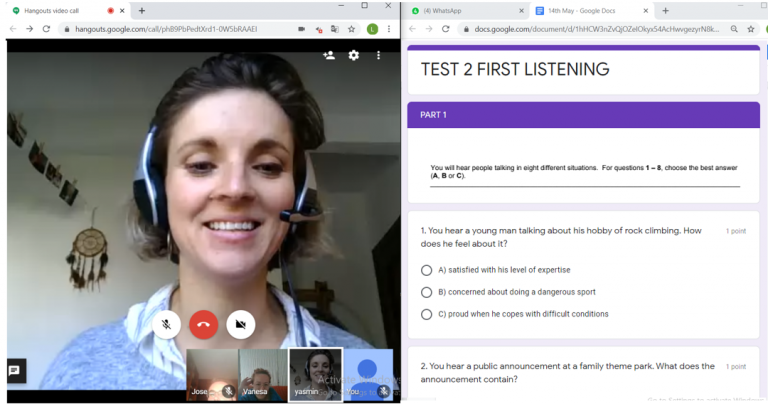The image size is (768, 404).
Task: Click the site lock icon in Hangouts address bar
Action: 67,29
